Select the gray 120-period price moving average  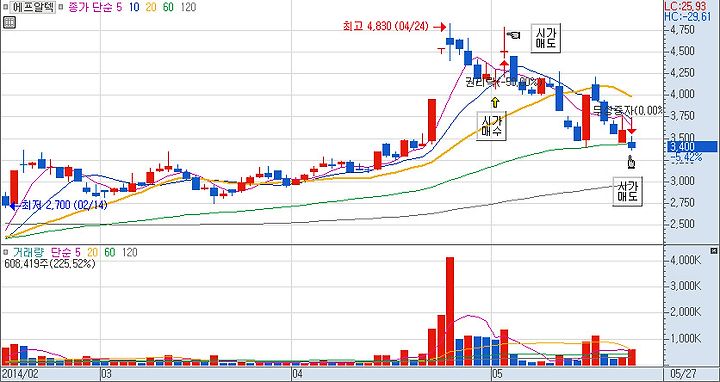tap(188, 7)
